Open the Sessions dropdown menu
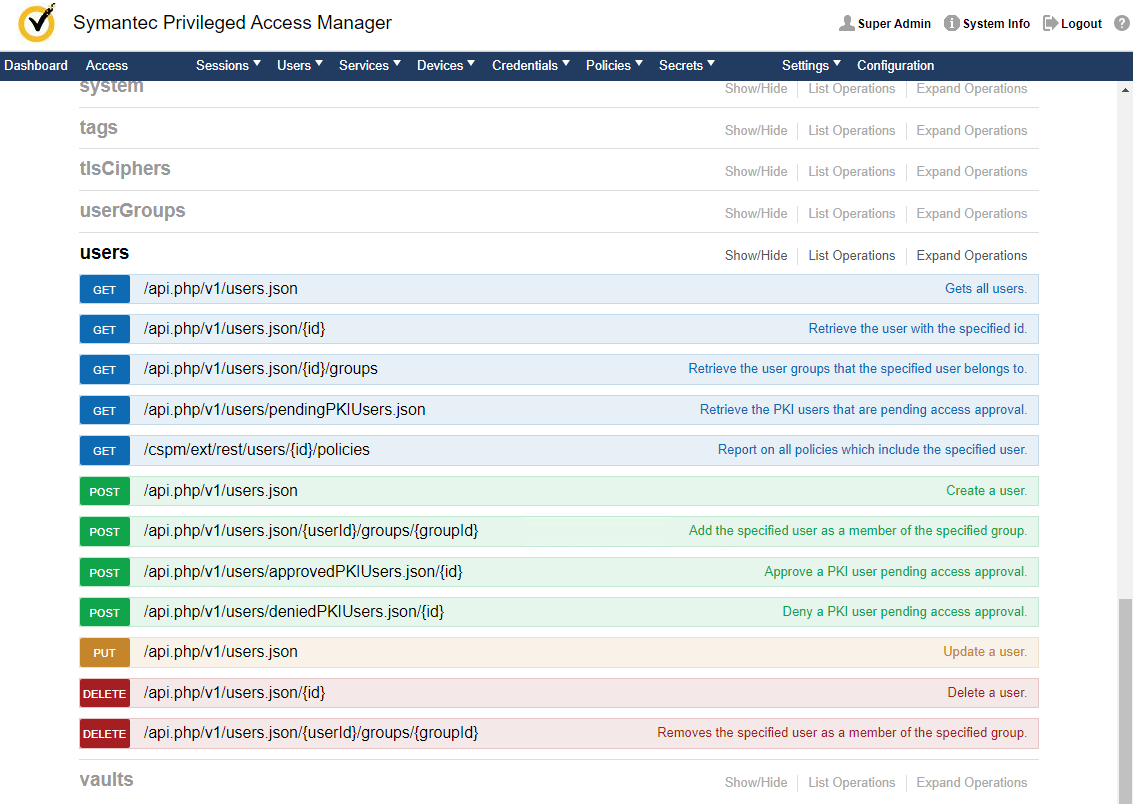Screen dimensions: 1133x804 point(228,65)
